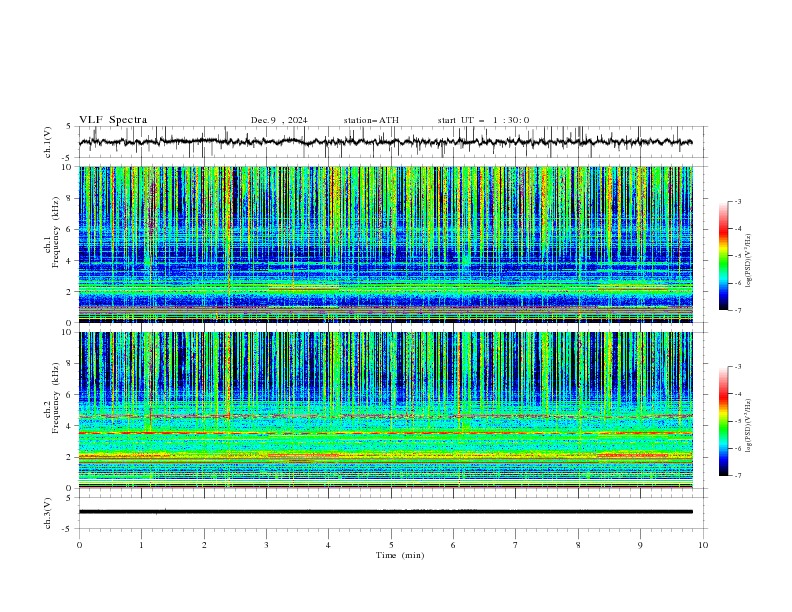Screen dimensions: 792x612
Task: Click time axis tick label "9"
Action: point(640,545)
